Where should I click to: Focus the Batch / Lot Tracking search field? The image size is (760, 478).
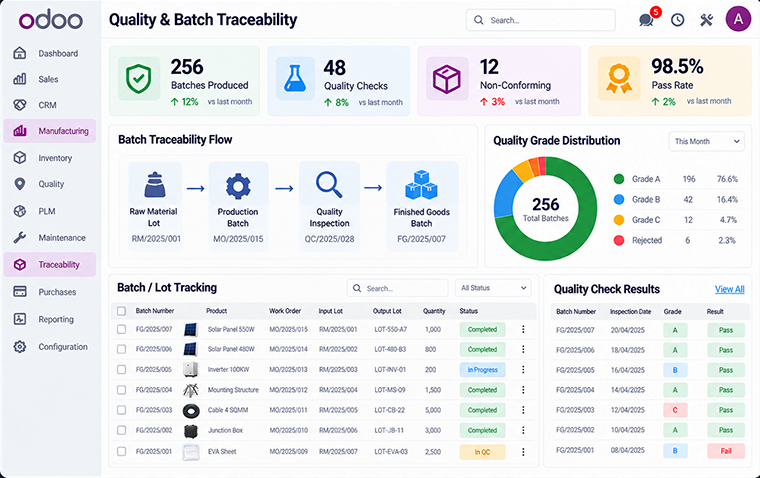[x=397, y=288]
